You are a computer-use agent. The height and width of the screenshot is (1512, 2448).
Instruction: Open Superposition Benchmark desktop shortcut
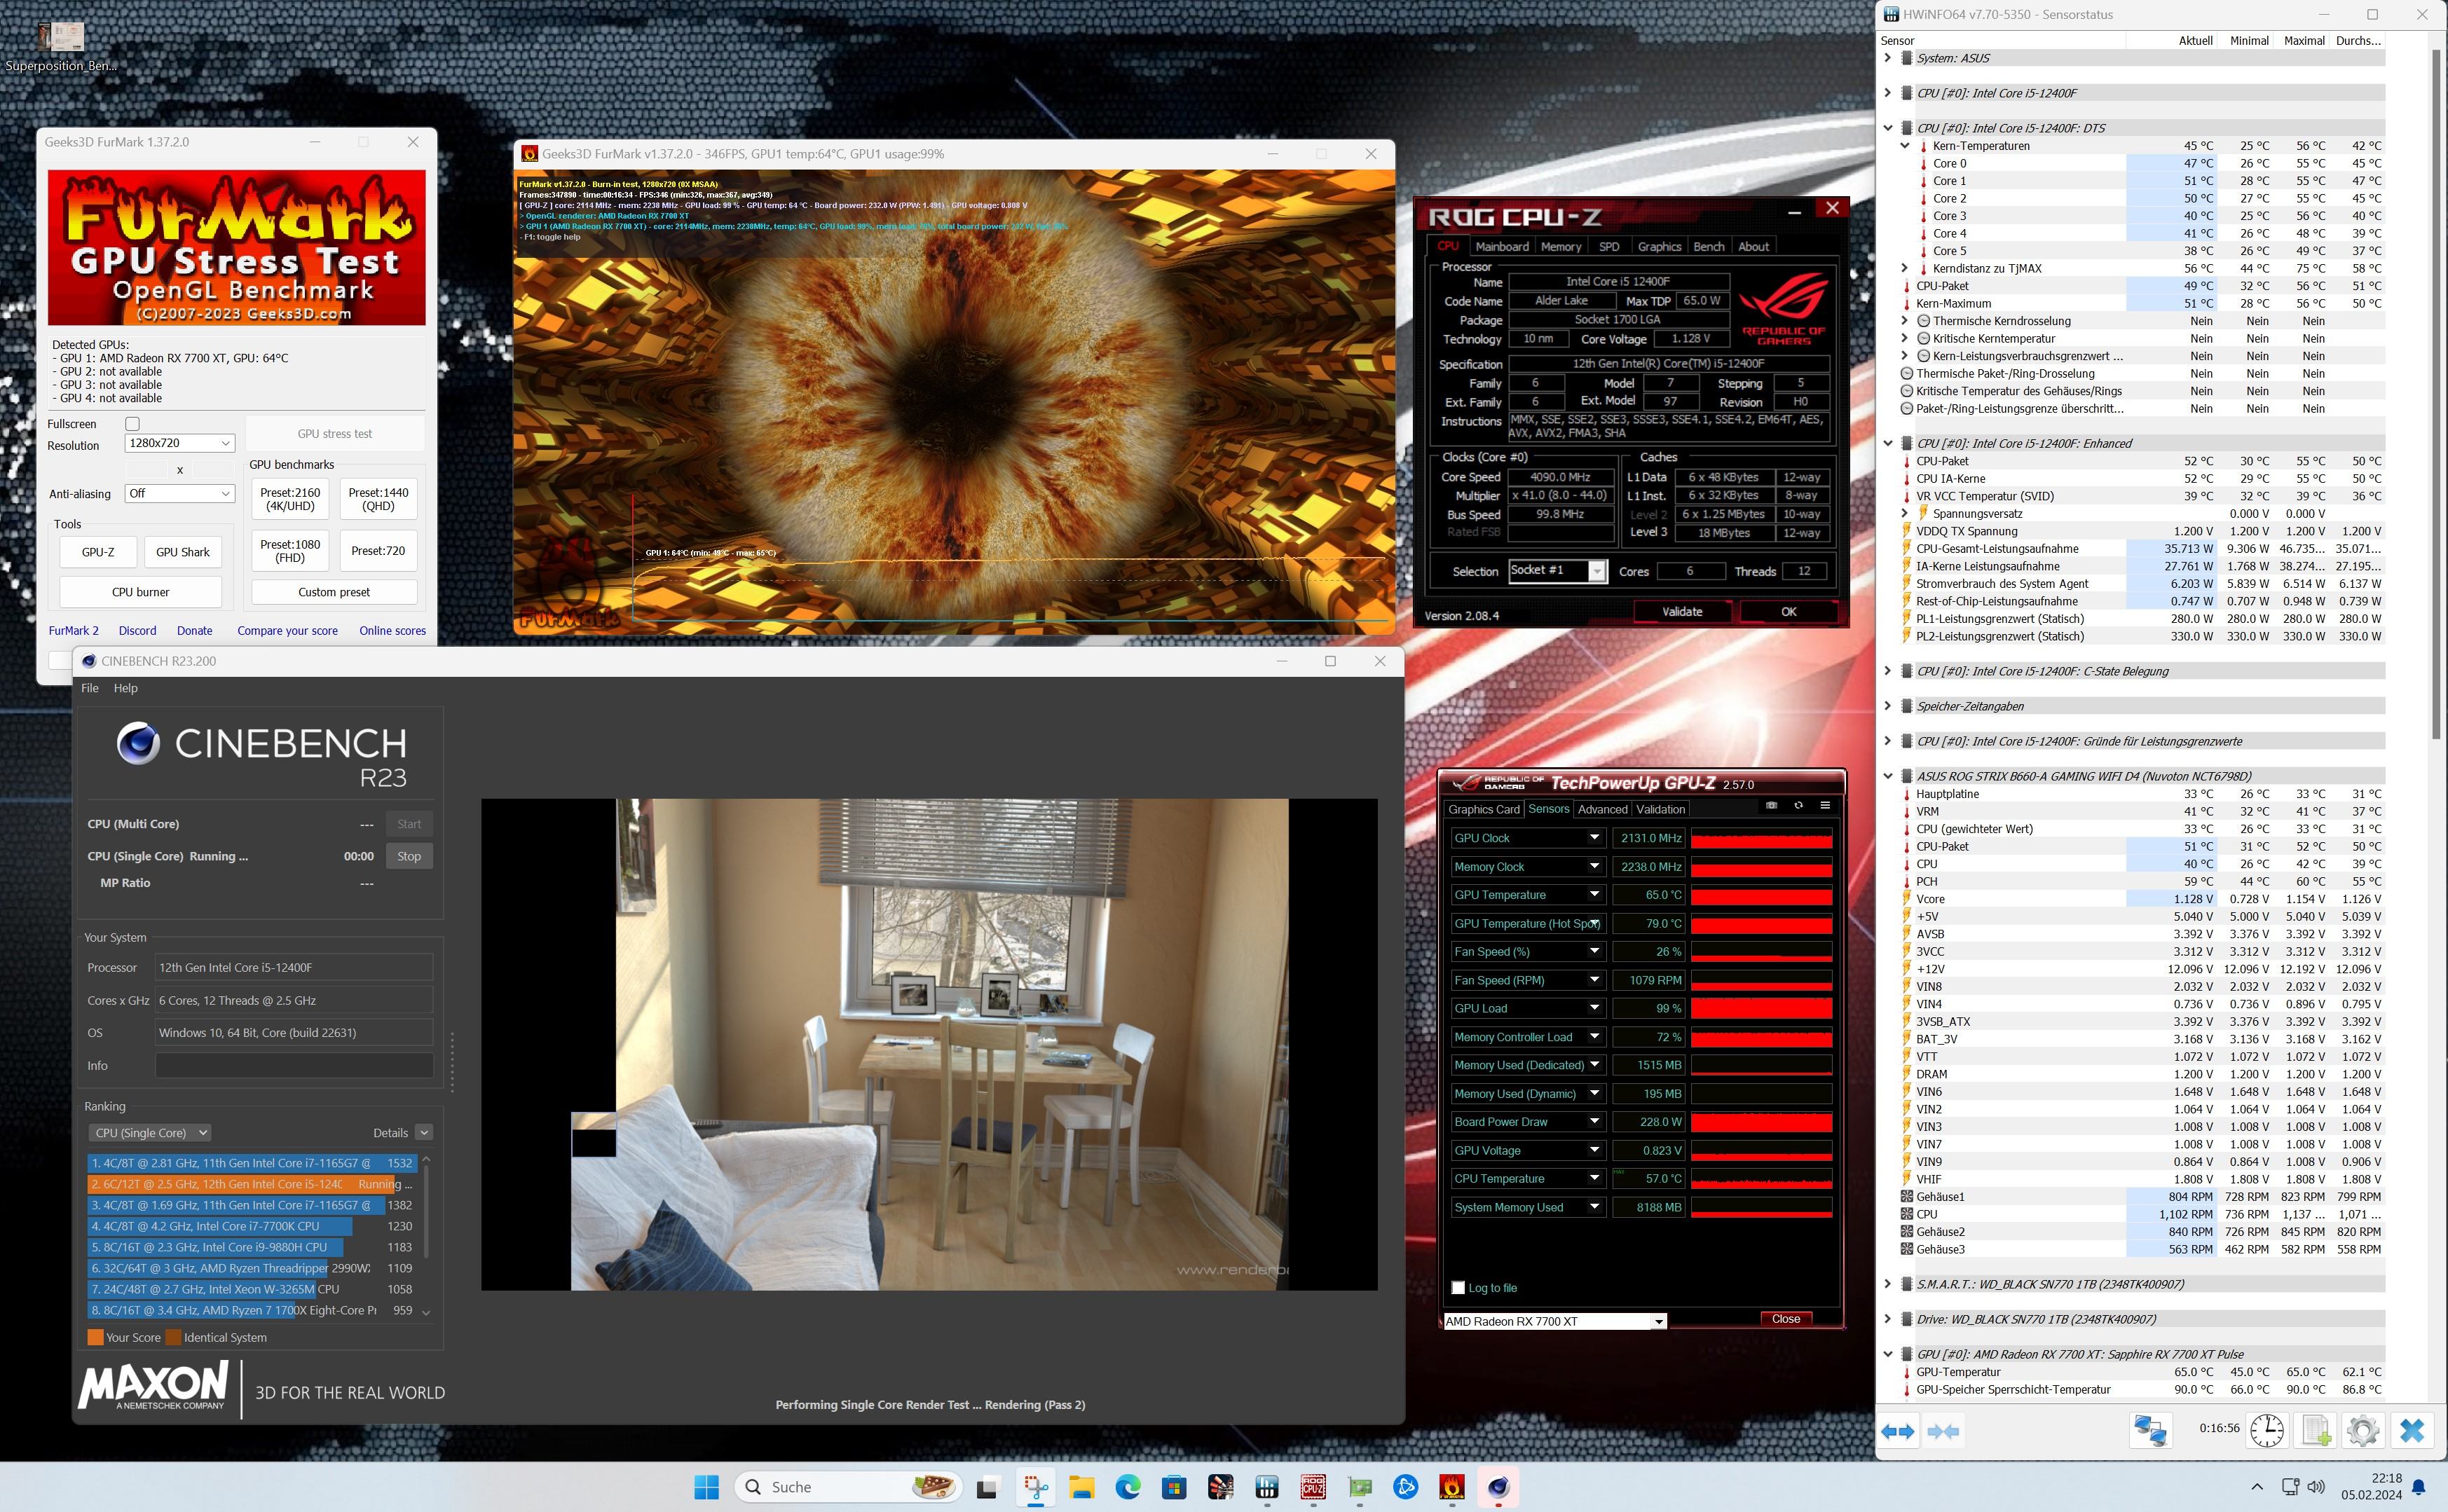[60, 47]
